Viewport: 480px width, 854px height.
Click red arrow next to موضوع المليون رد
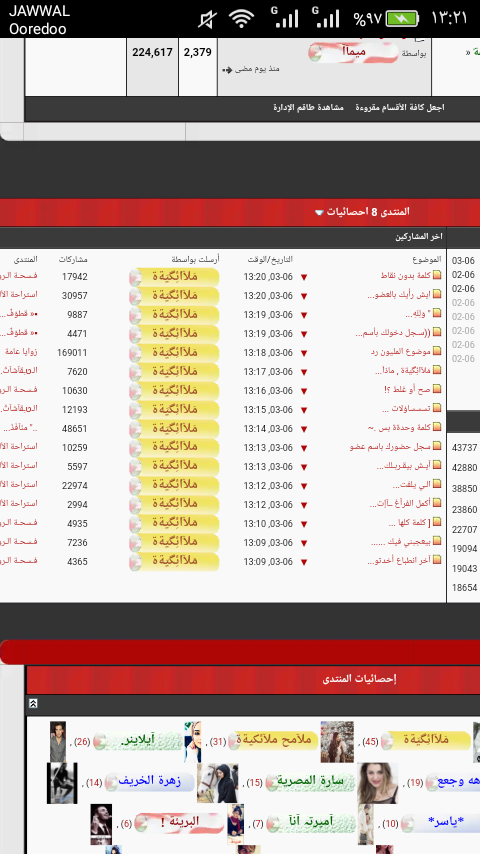click(x=304, y=353)
